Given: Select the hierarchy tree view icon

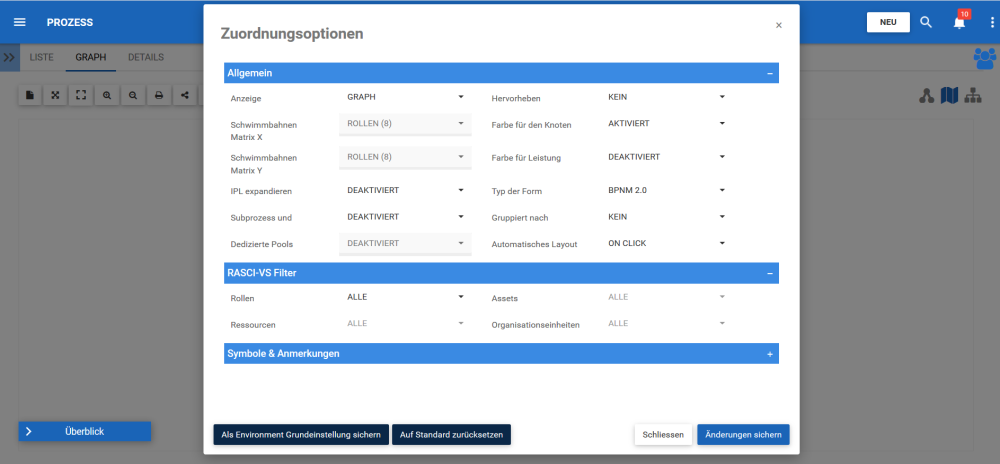Looking at the screenshot, I should click(973, 96).
